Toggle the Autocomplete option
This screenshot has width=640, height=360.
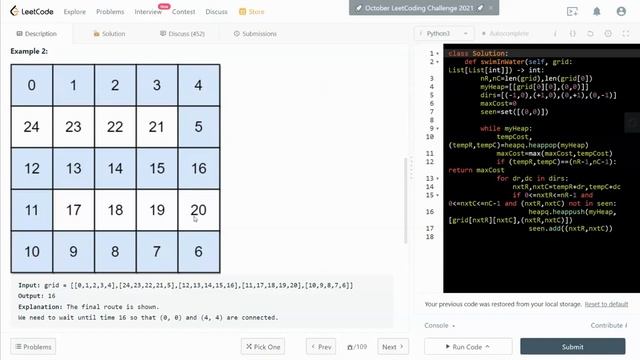point(505,33)
